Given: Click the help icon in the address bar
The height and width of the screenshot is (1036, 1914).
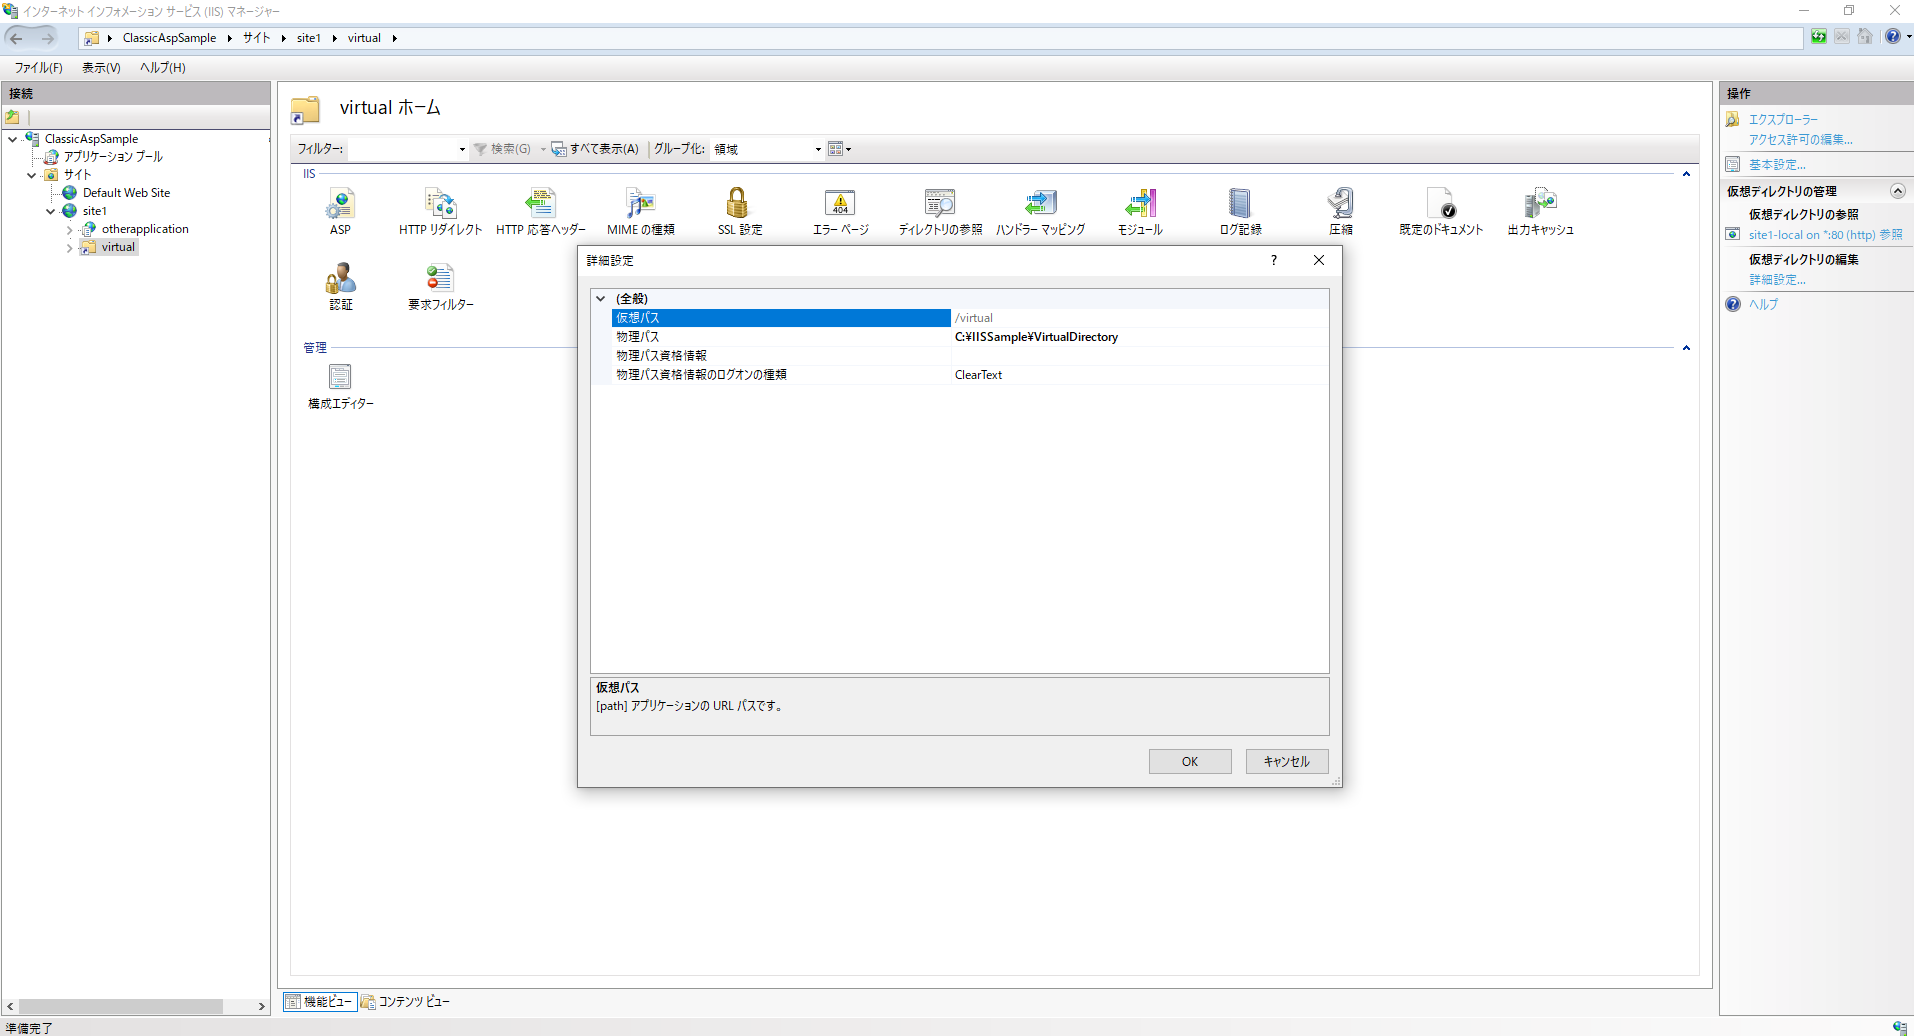Looking at the screenshot, I should (1892, 37).
